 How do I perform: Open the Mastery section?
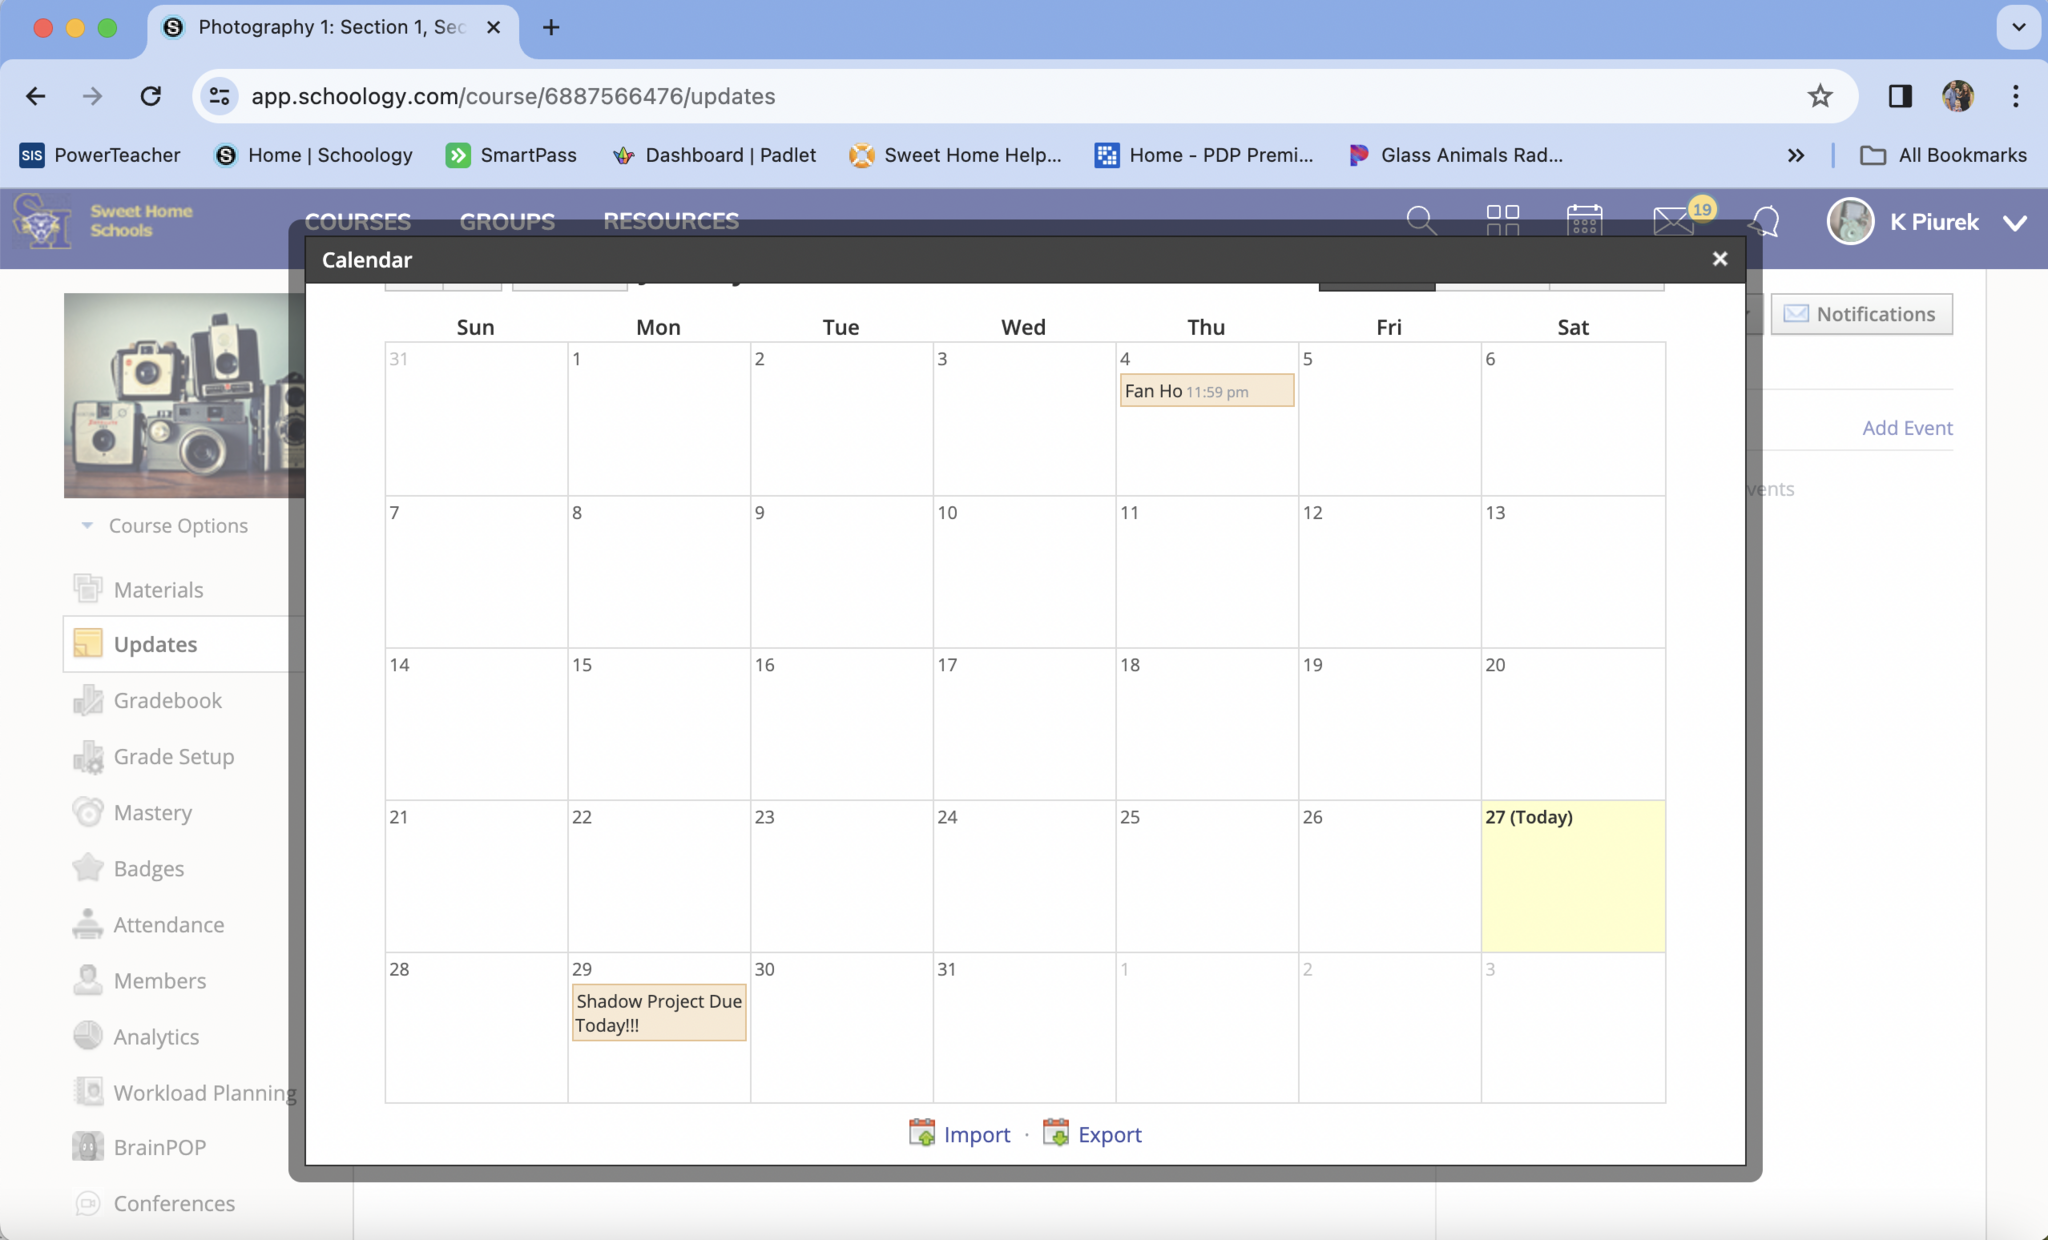point(152,812)
